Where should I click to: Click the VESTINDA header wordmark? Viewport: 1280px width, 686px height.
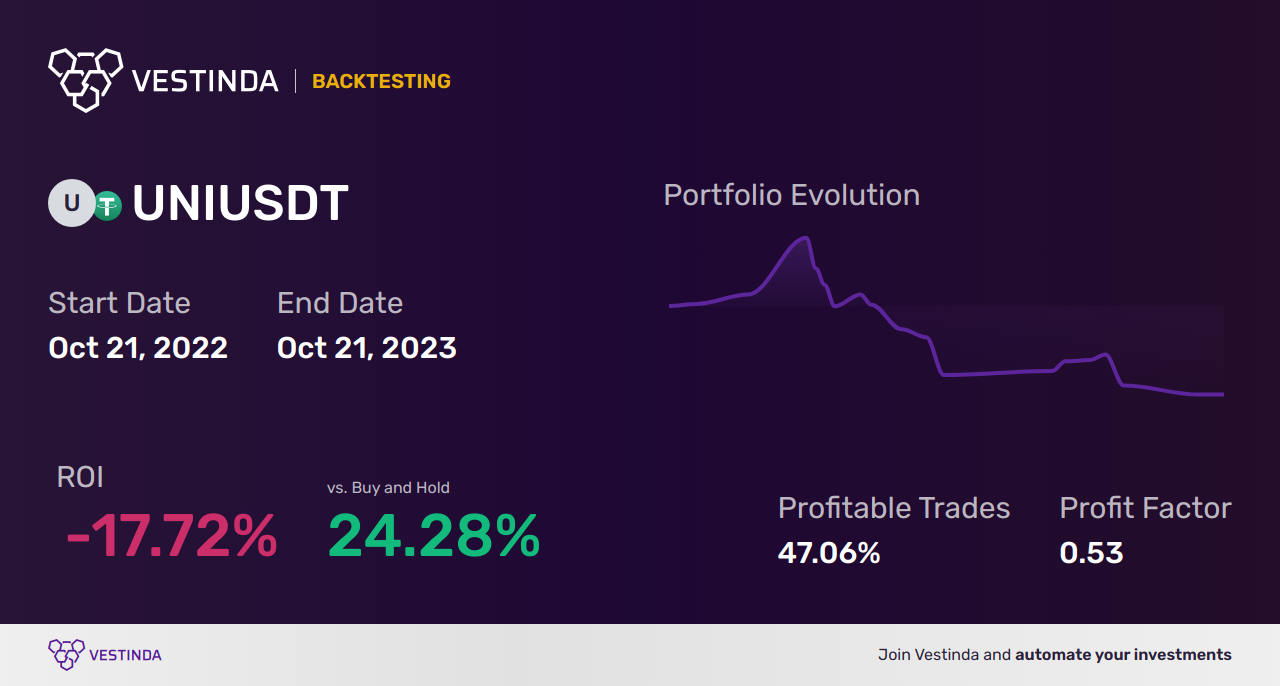click(x=205, y=81)
